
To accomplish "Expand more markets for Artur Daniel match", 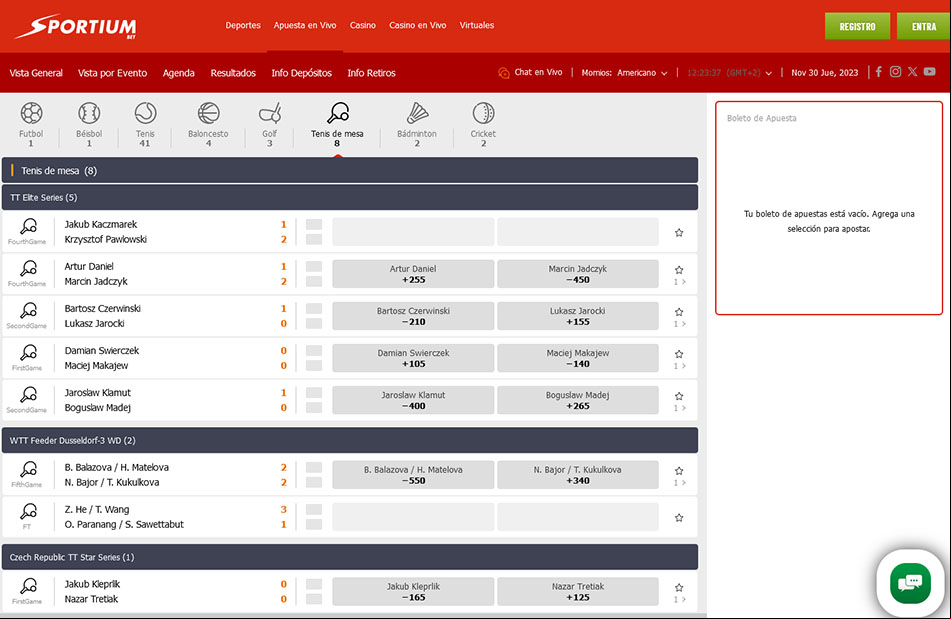I will tap(680, 282).
